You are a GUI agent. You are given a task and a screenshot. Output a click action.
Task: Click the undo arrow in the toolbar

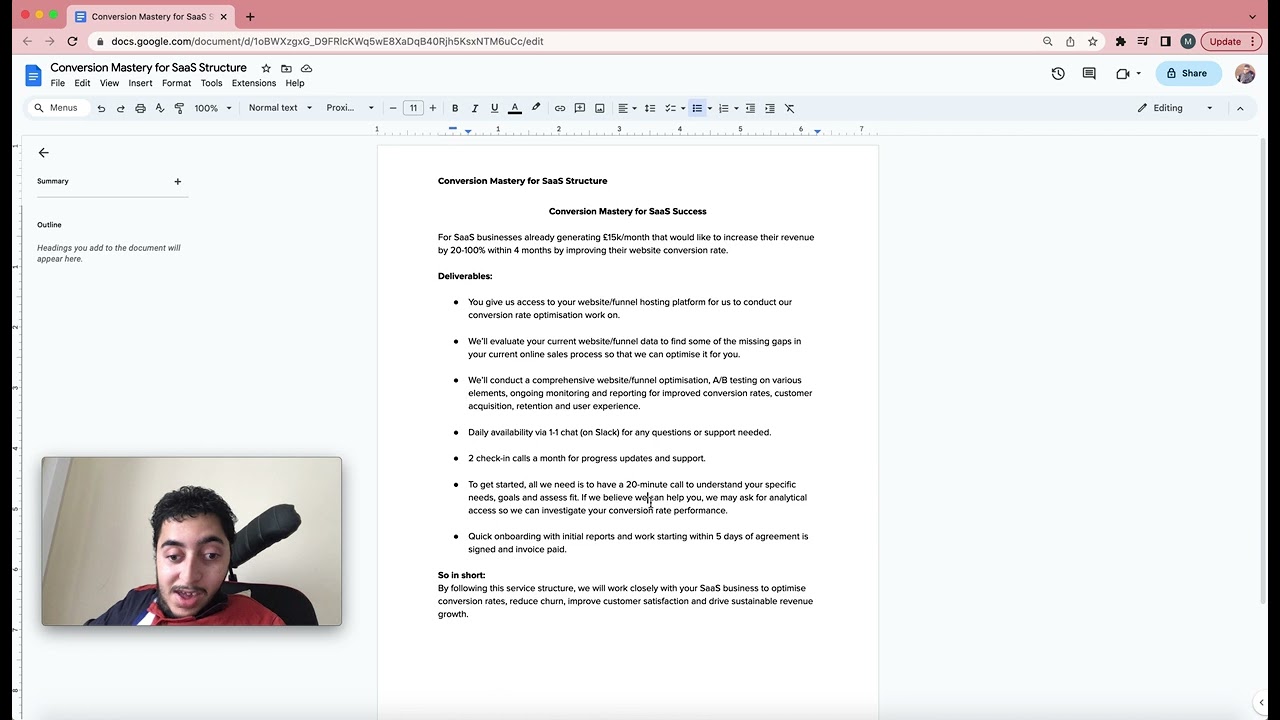tap(101, 108)
